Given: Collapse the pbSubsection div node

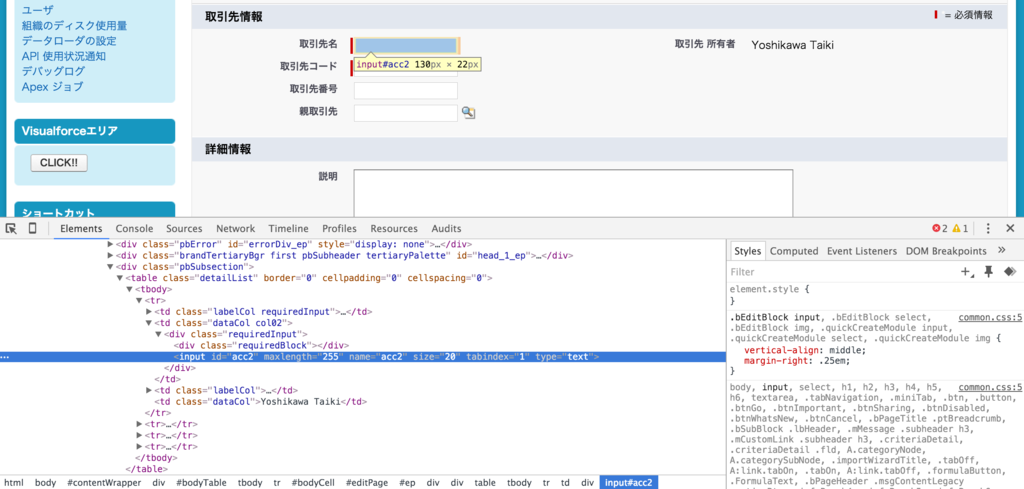Looking at the screenshot, I should pos(110,266).
